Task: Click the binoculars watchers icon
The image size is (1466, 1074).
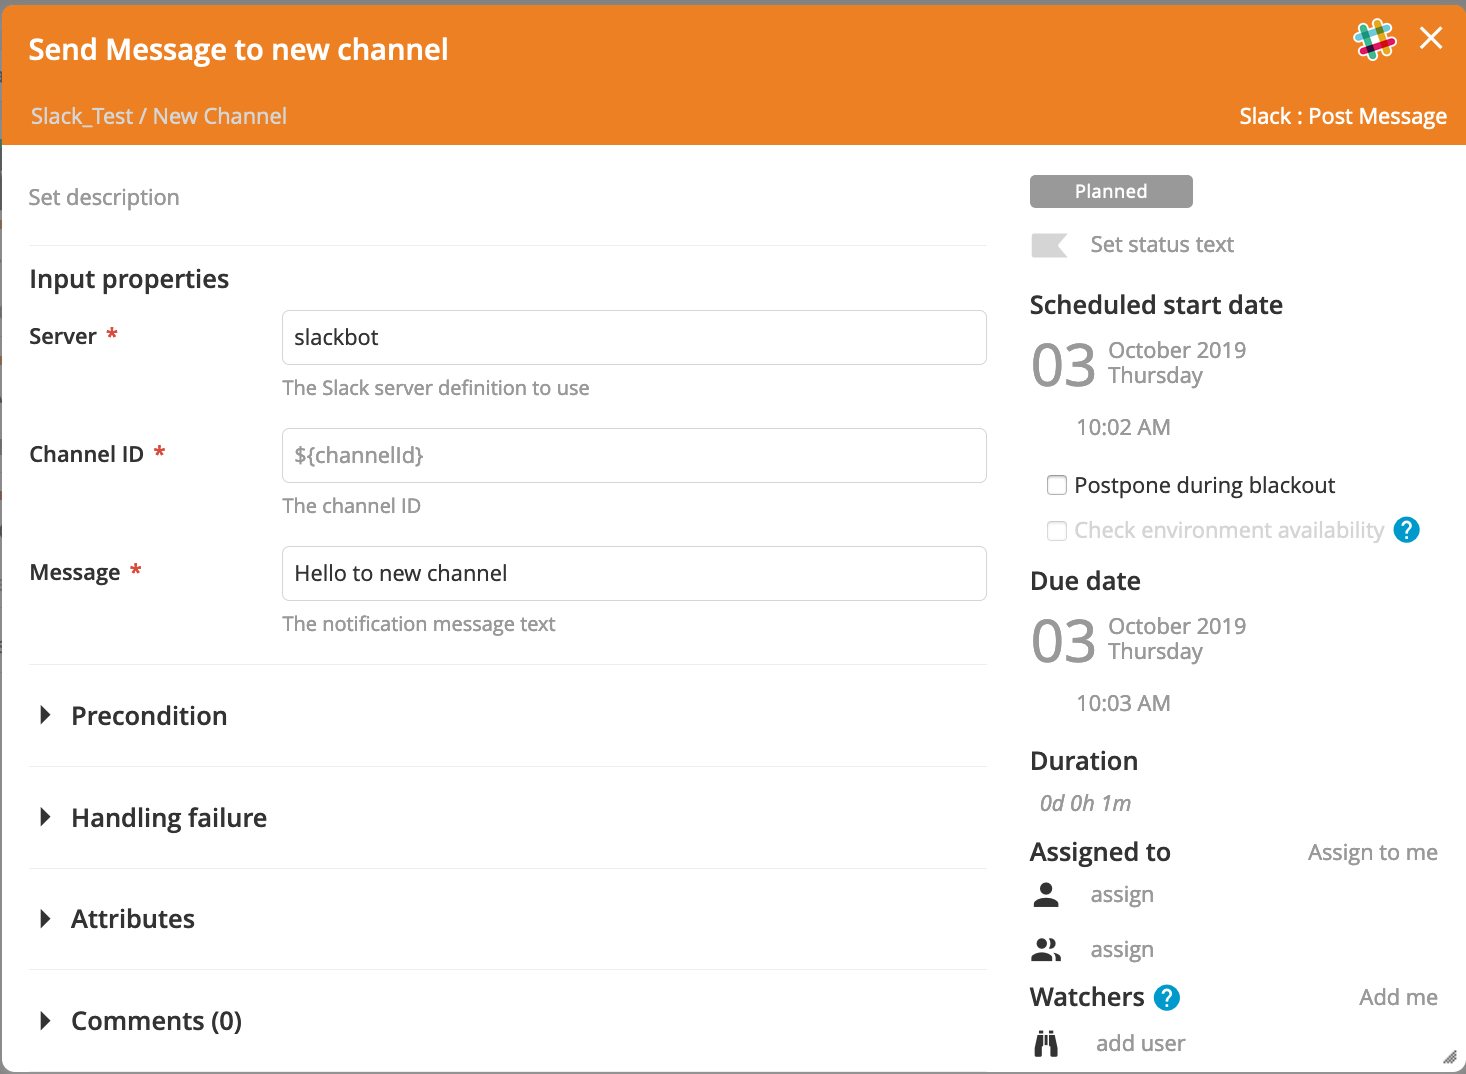Action: 1046,1043
